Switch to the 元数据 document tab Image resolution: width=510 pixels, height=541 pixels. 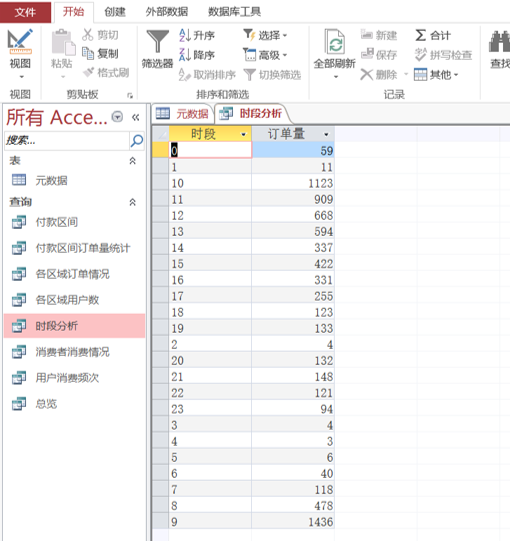pyautogui.click(x=182, y=114)
